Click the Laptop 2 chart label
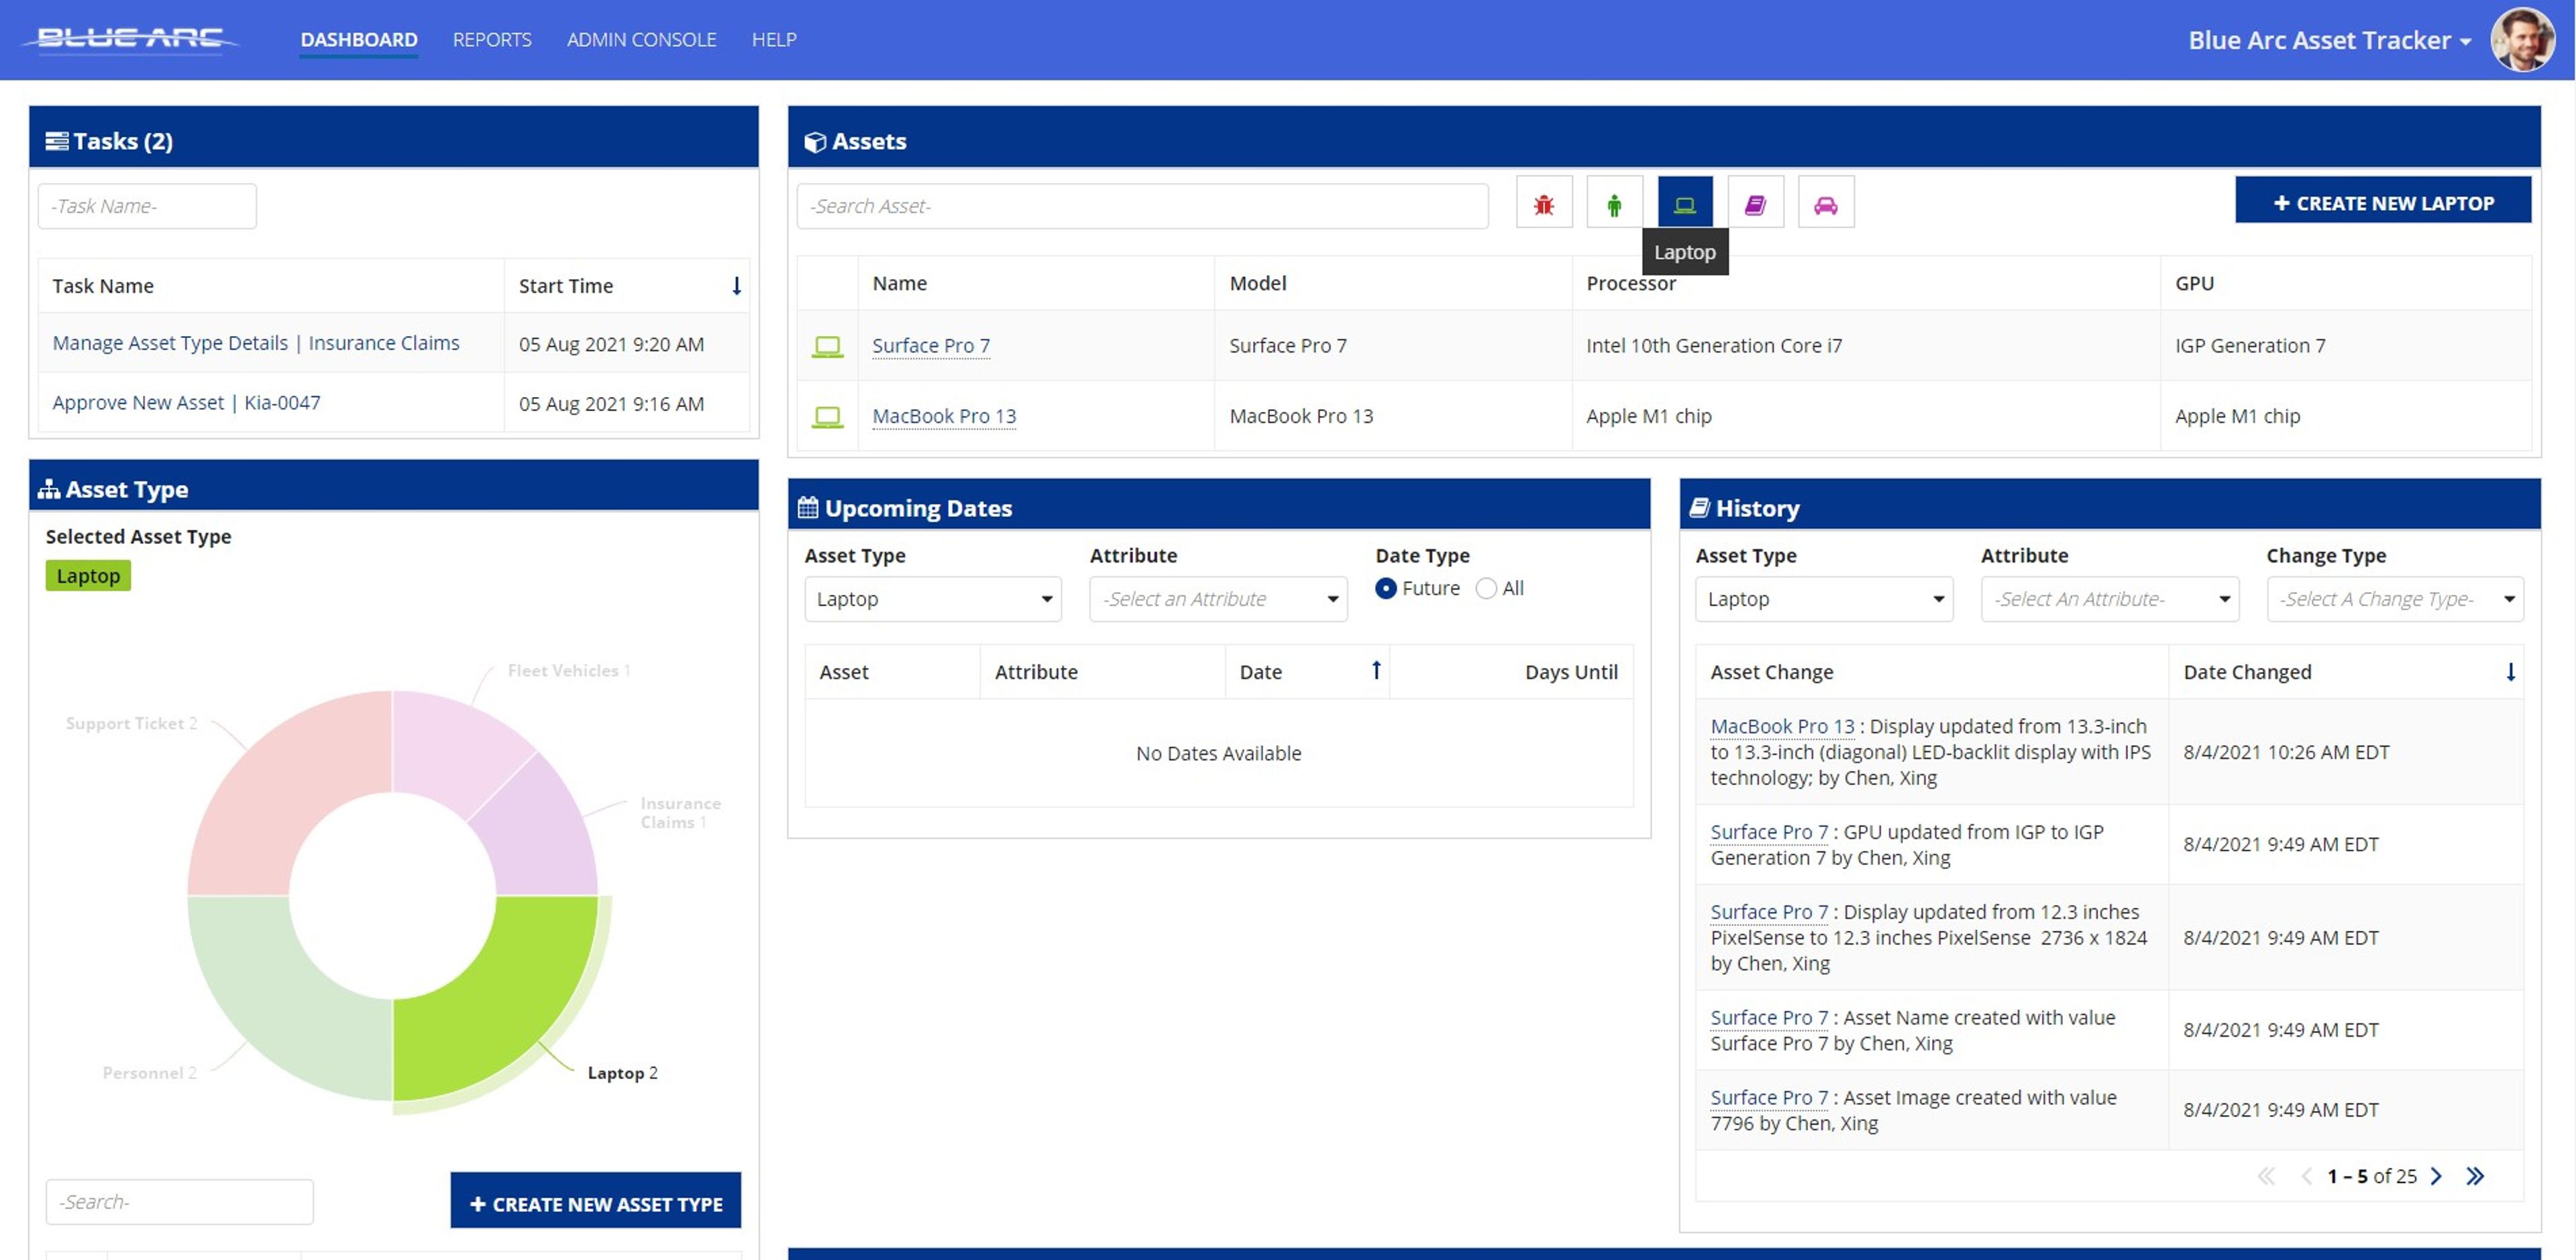The width and height of the screenshot is (2576, 1260). pos(622,1073)
